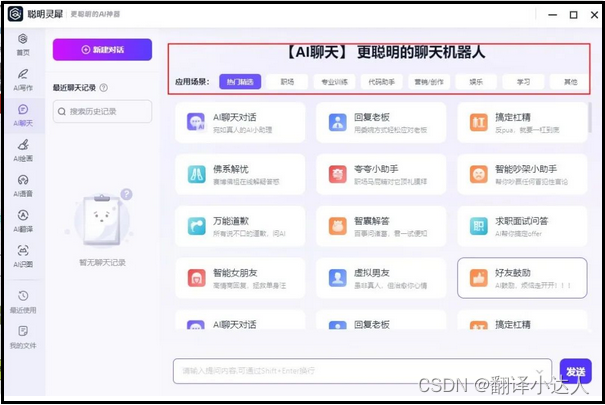This screenshot has width=605, height=405.
Task: Go to 首页 in the sidebar
Action: tap(23, 44)
